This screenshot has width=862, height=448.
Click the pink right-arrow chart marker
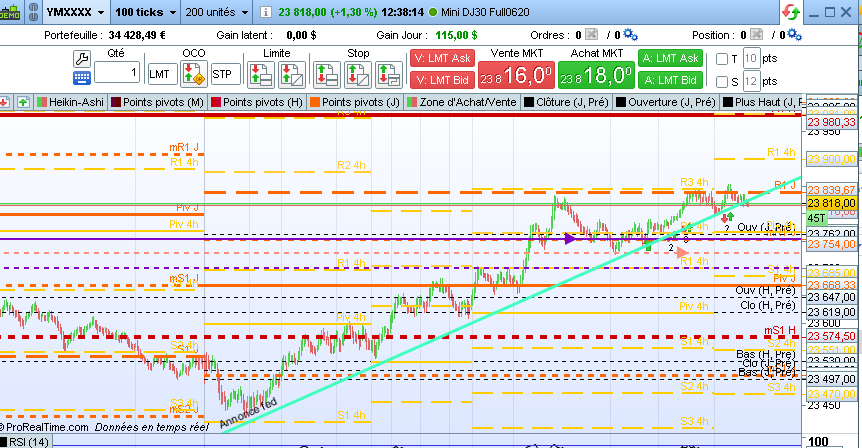click(682, 252)
